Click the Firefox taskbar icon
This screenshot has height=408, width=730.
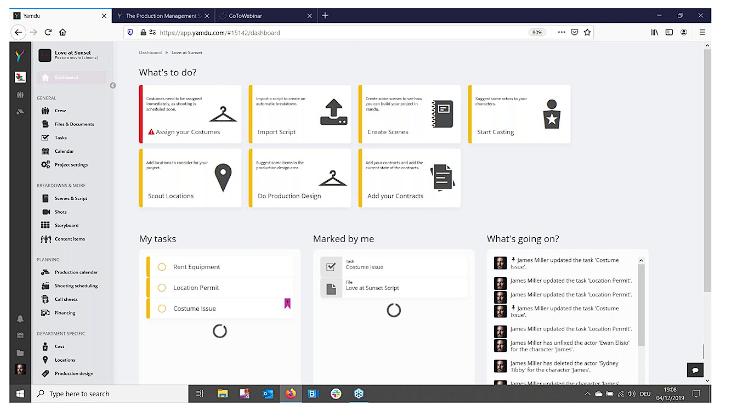(x=291, y=394)
